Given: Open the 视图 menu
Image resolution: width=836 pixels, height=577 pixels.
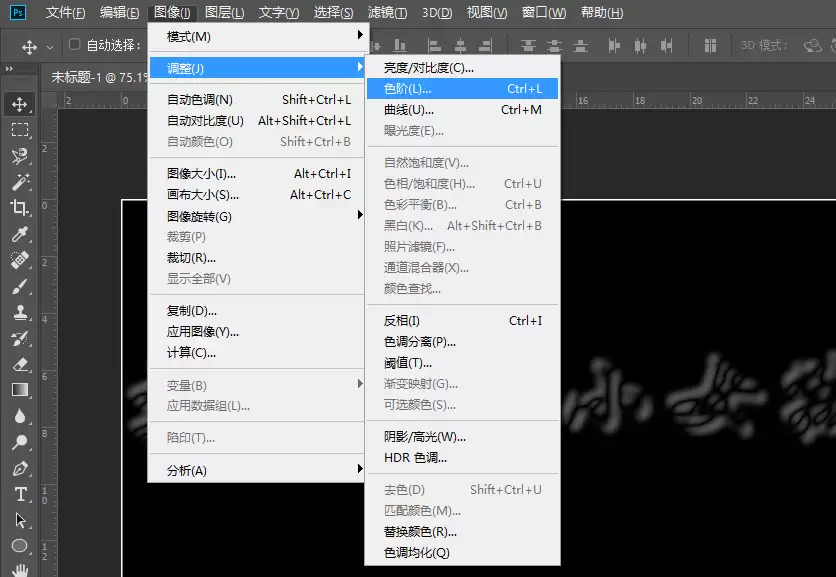Looking at the screenshot, I should [x=487, y=12].
